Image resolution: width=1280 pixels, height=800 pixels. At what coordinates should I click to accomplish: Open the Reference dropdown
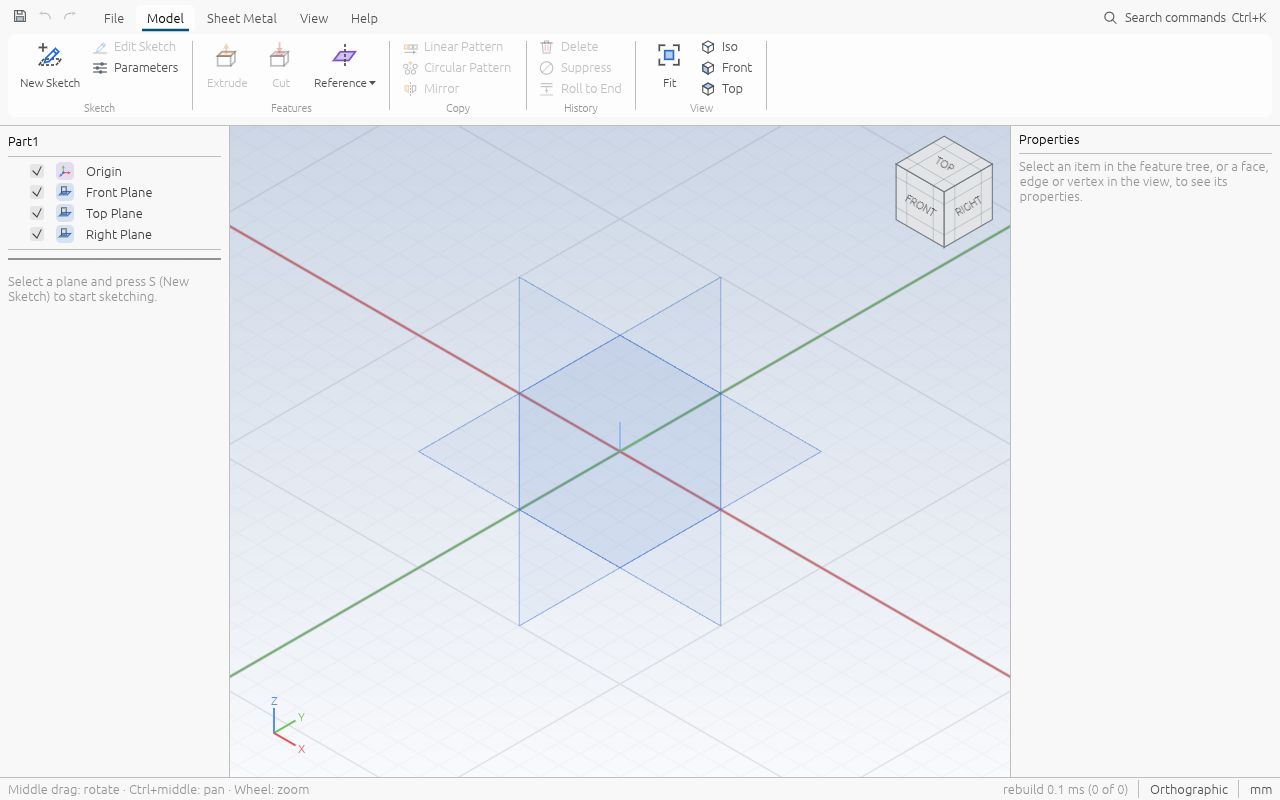345,66
